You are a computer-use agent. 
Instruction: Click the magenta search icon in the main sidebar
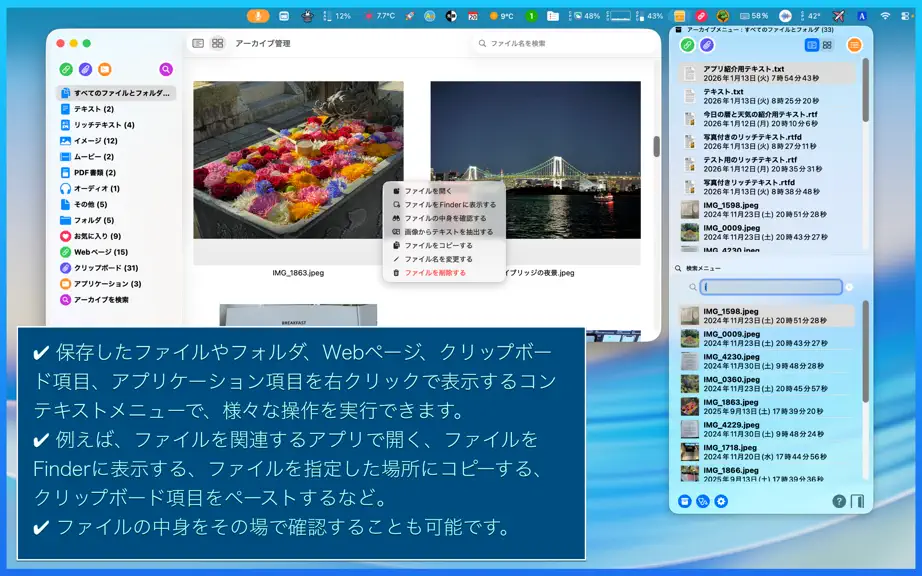click(x=166, y=69)
